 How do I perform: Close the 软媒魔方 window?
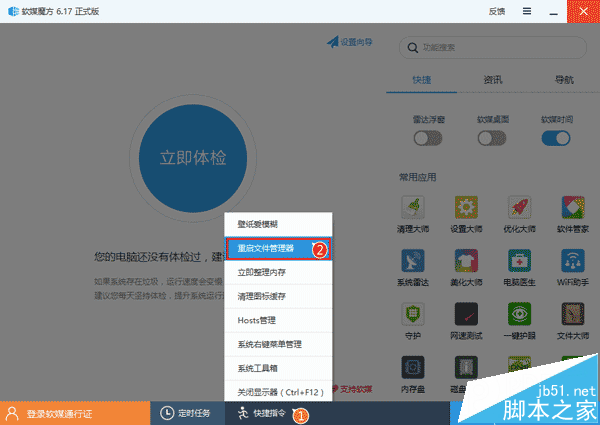[x=583, y=11]
